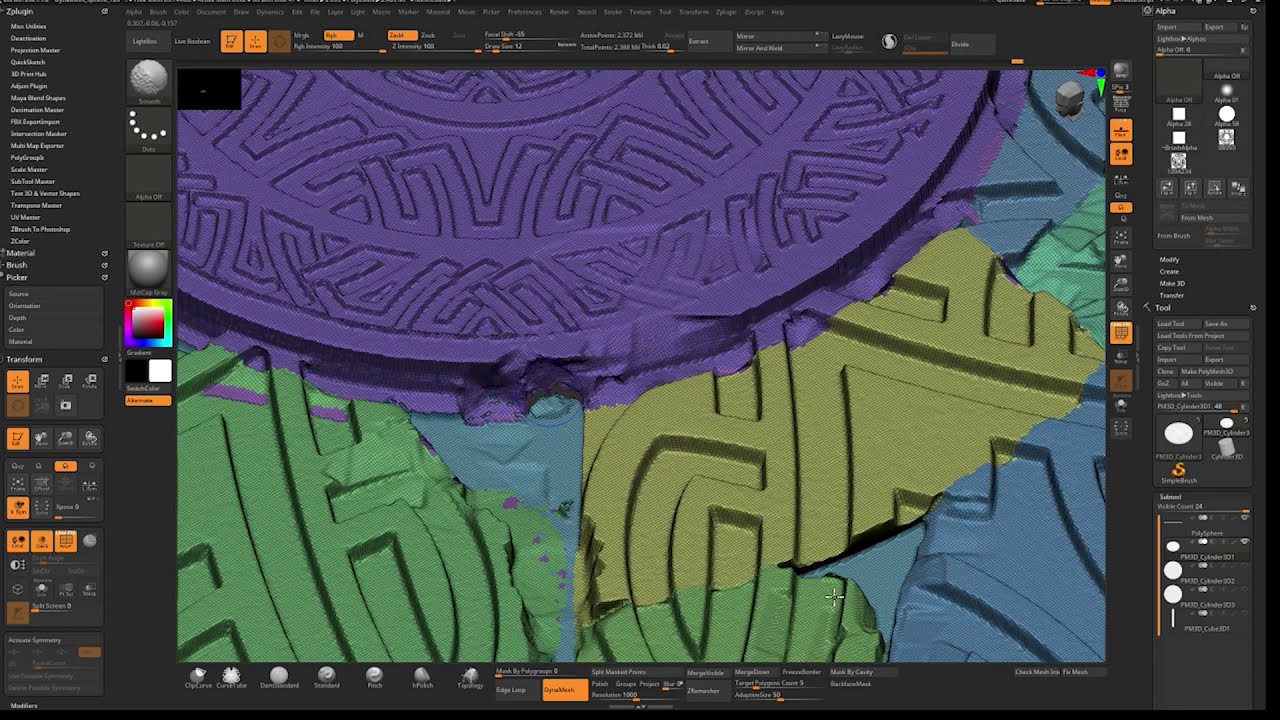Click the Draw mode button in top shelf
Screen dimensions: 1280x720
(x=255, y=41)
